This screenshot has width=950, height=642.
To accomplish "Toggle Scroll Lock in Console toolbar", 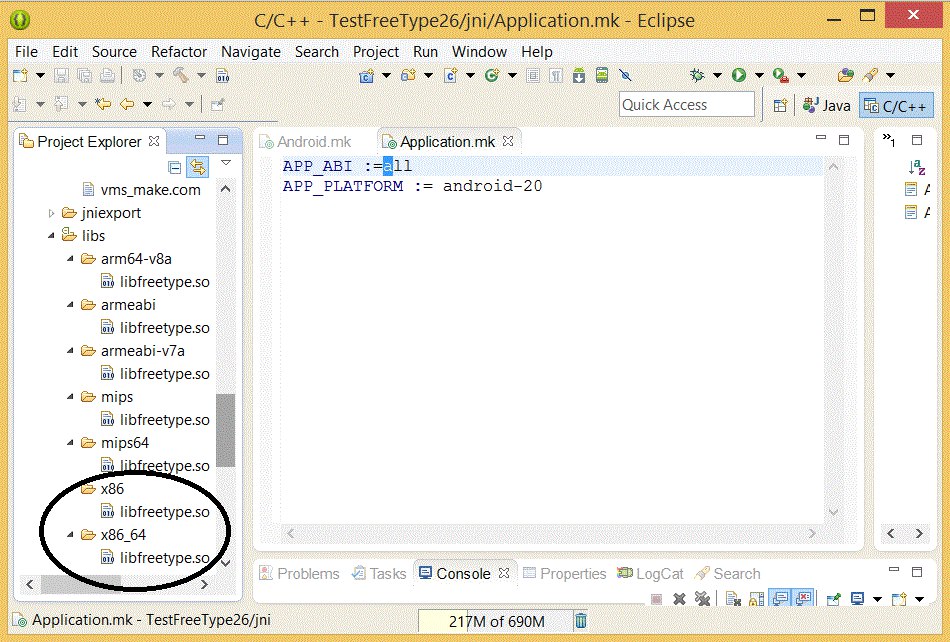I will (x=757, y=599).
